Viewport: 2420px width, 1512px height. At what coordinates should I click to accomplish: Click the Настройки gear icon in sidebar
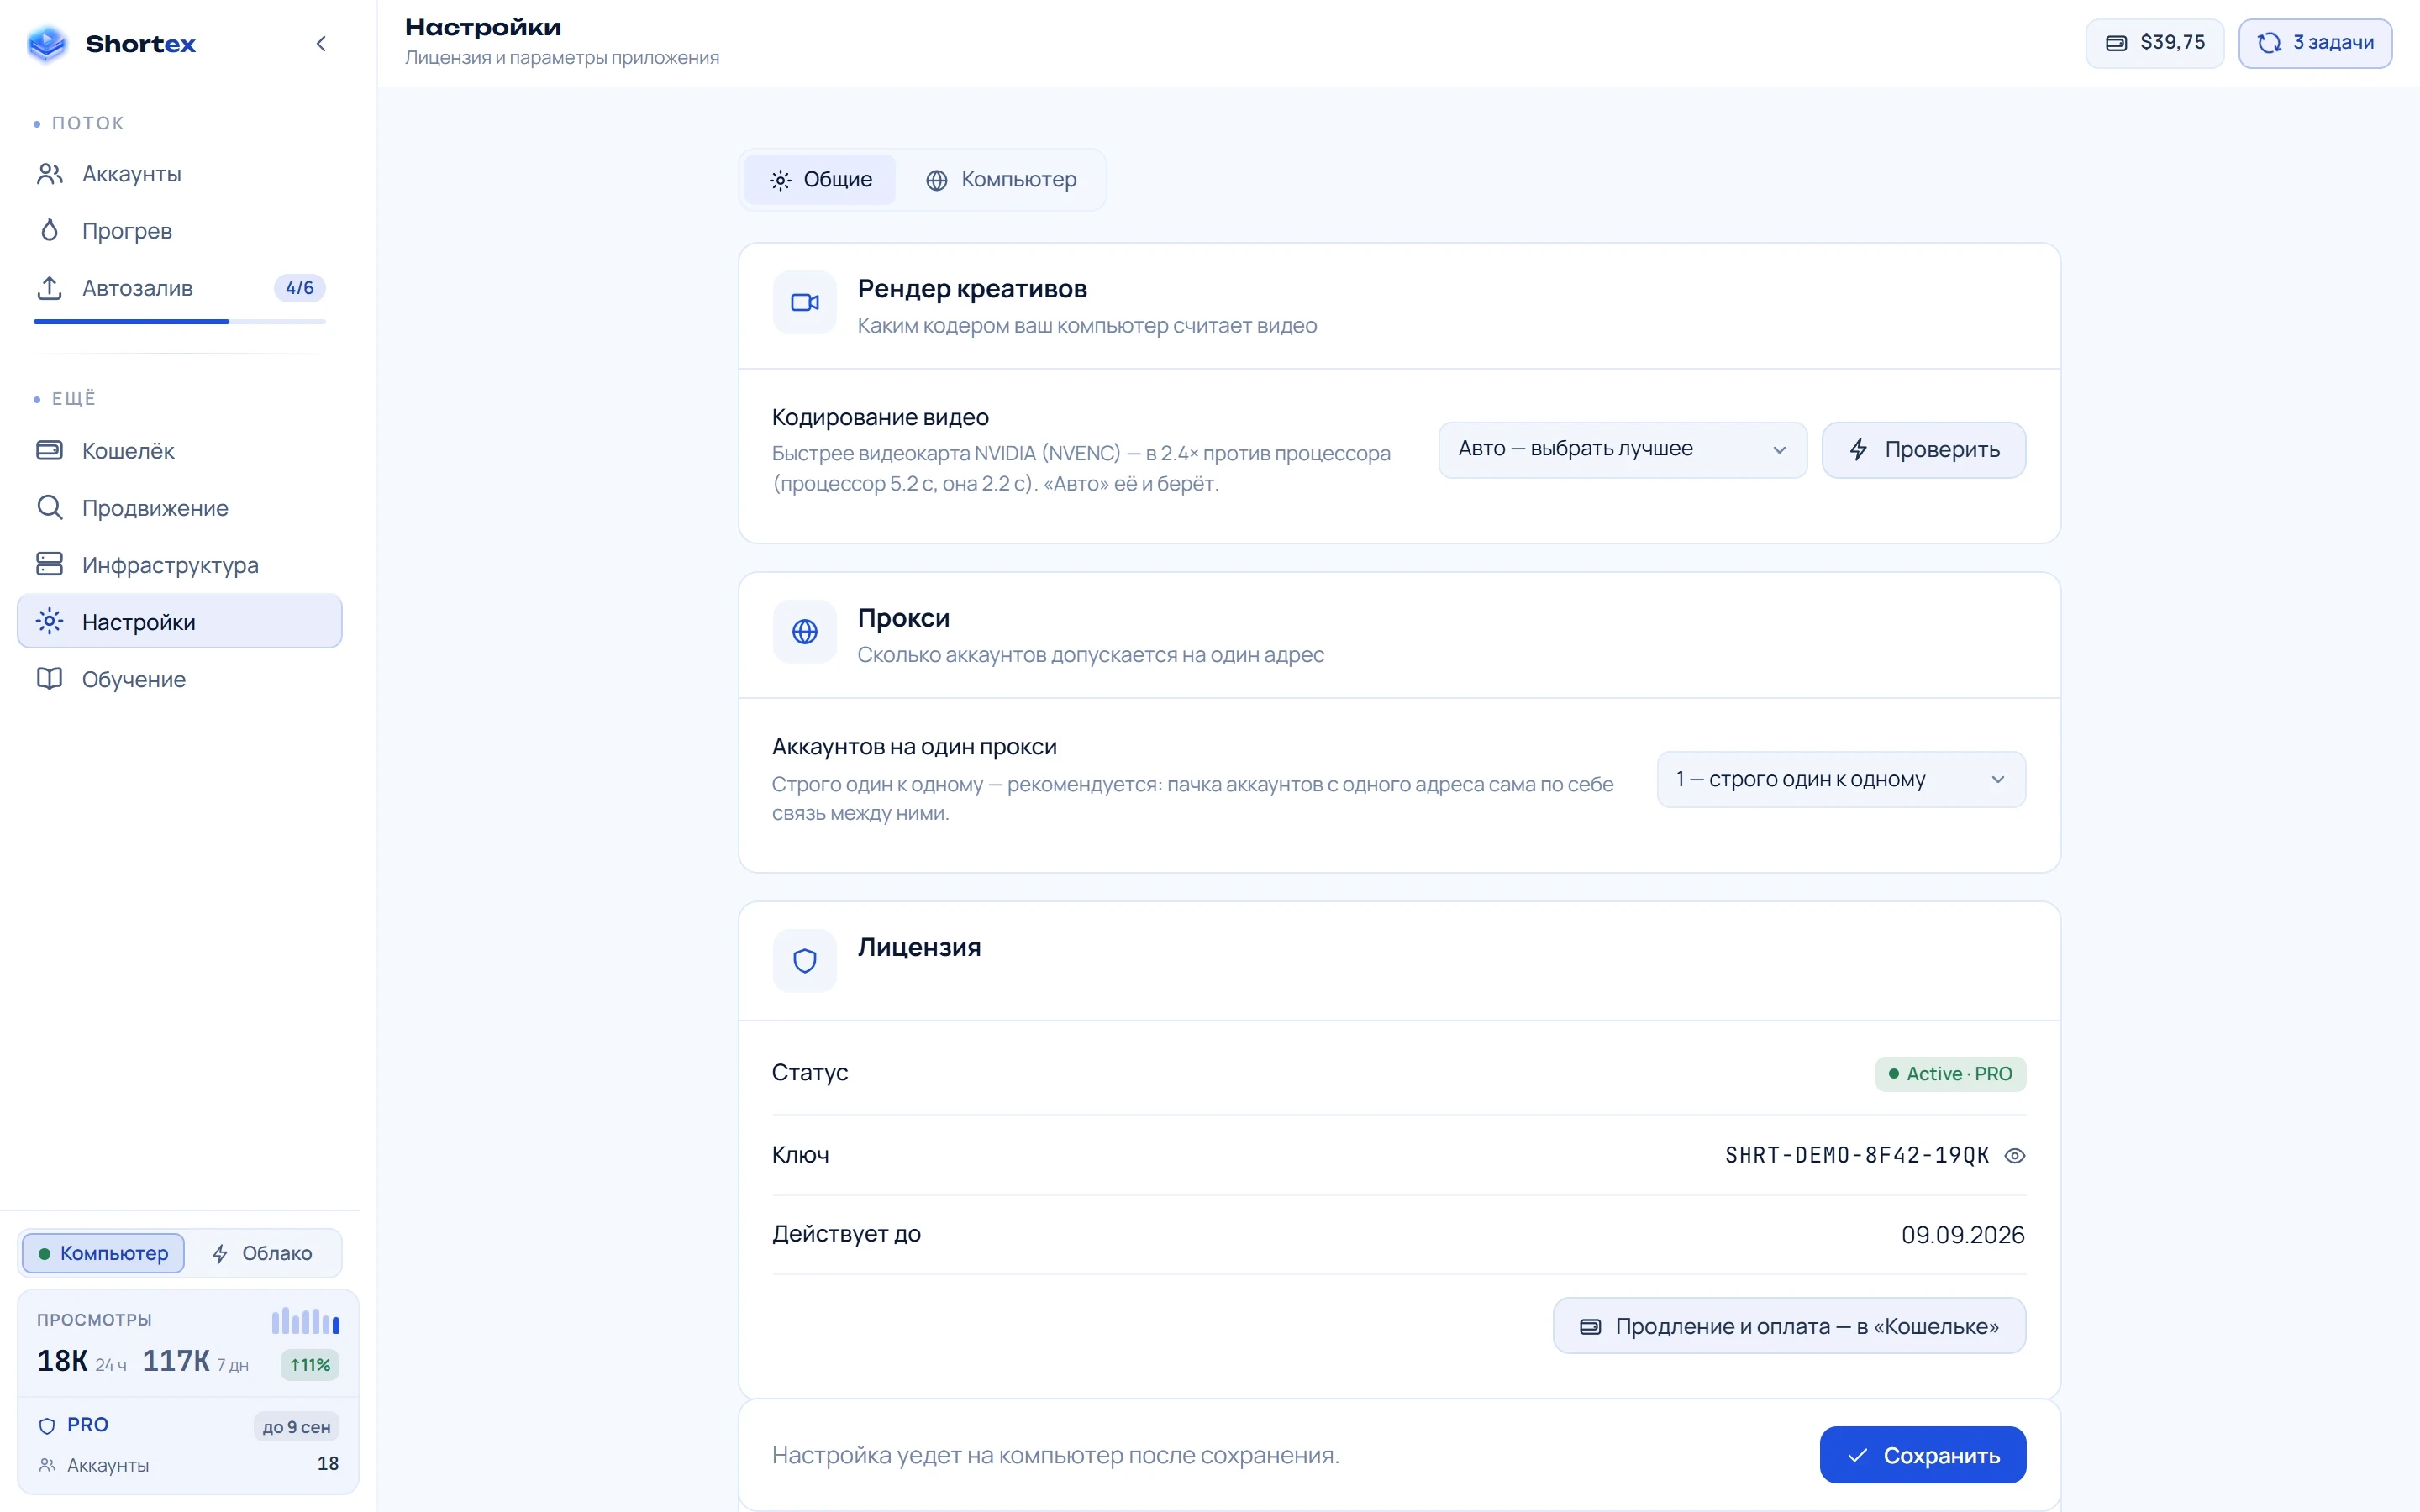pos(49,621)
